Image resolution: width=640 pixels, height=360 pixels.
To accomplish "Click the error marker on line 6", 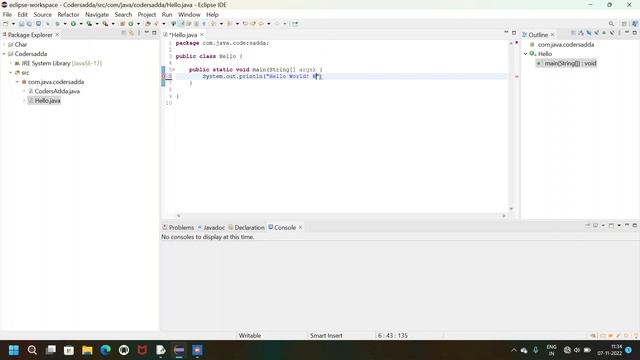I will (164, 76).
